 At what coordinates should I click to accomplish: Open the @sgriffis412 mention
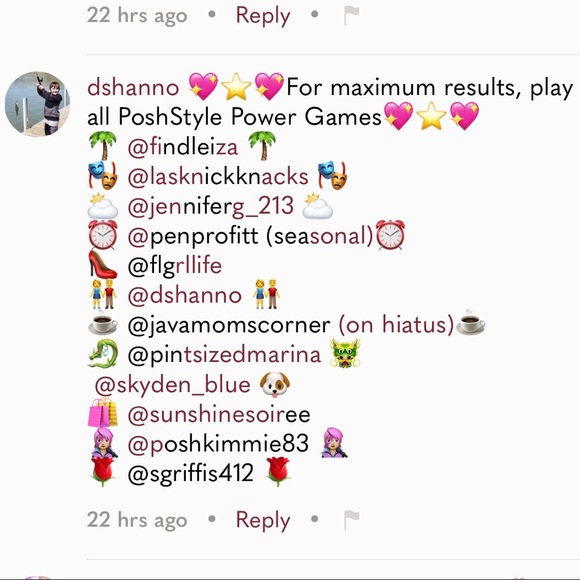click(190, 473)
